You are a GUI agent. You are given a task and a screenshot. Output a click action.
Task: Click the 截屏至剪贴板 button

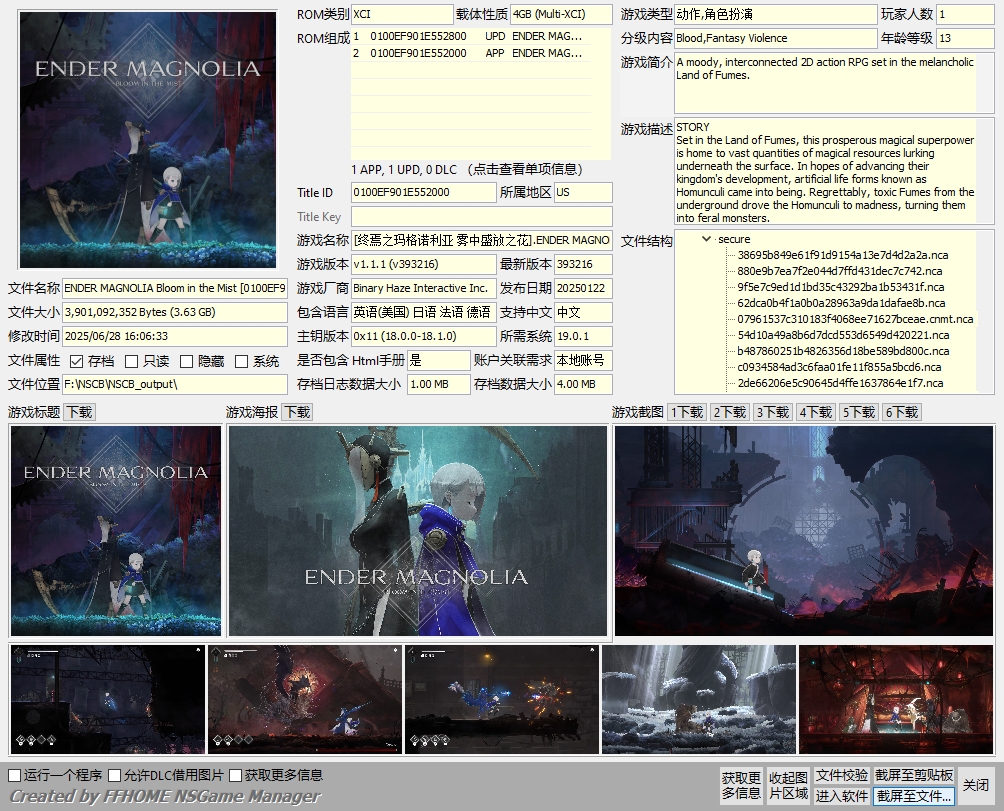(914, 776)
